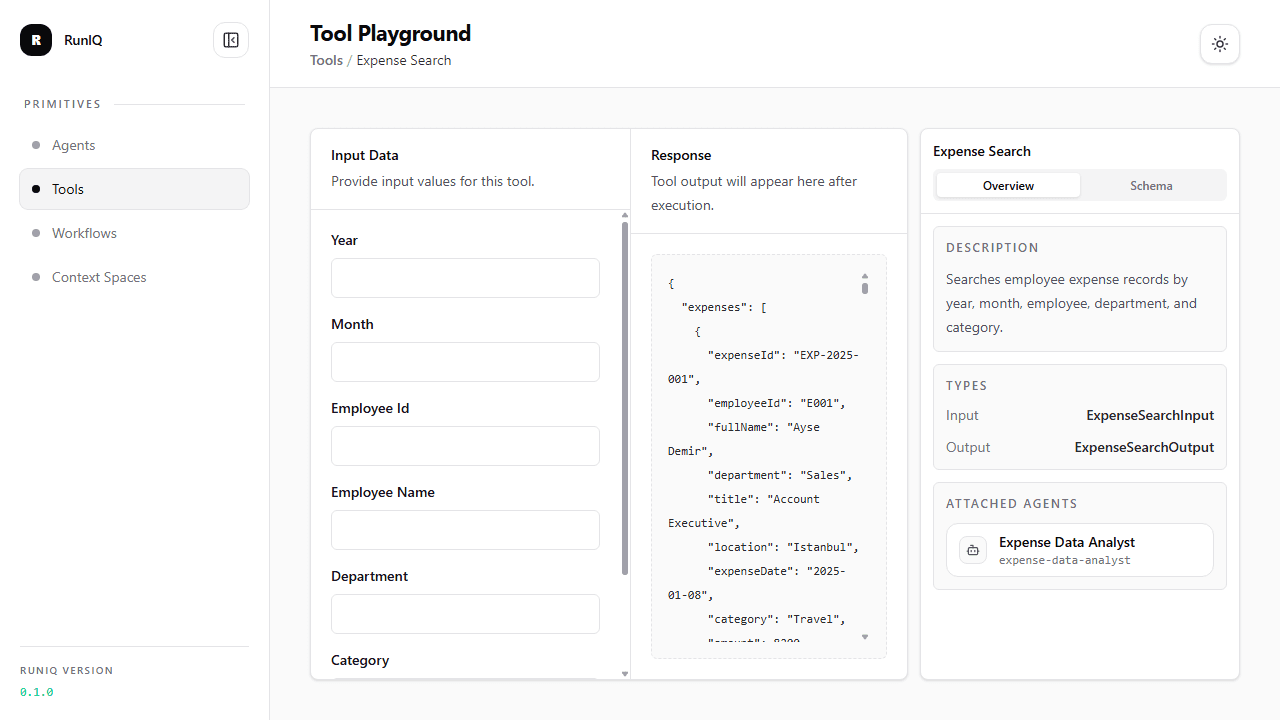The height and width of the screenshot is (720, 1280).
Task: Click the input form scroll-down arrow
Action: [x=625, y=674]
